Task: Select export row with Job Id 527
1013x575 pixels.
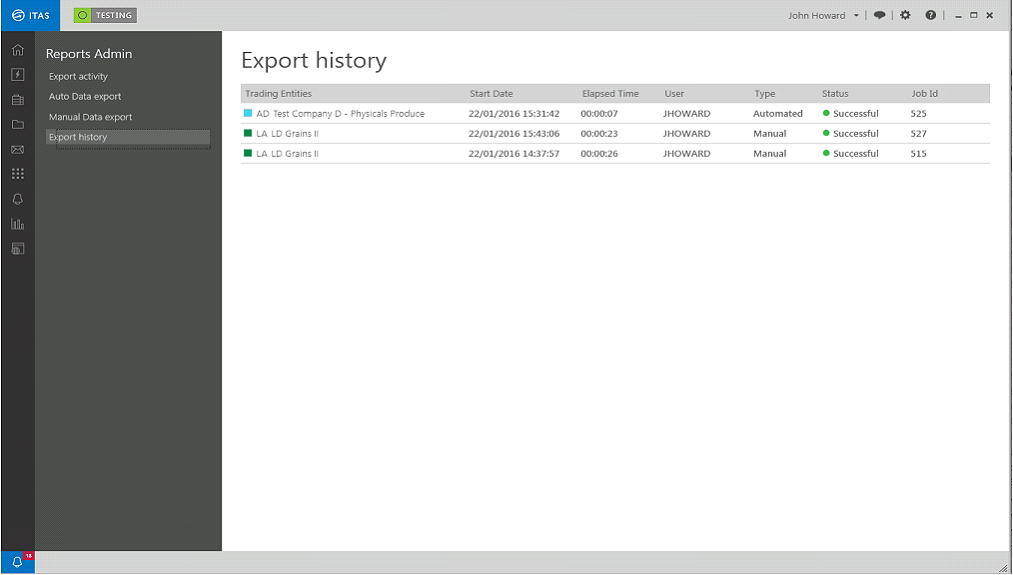Action: [x=615, y=134]
